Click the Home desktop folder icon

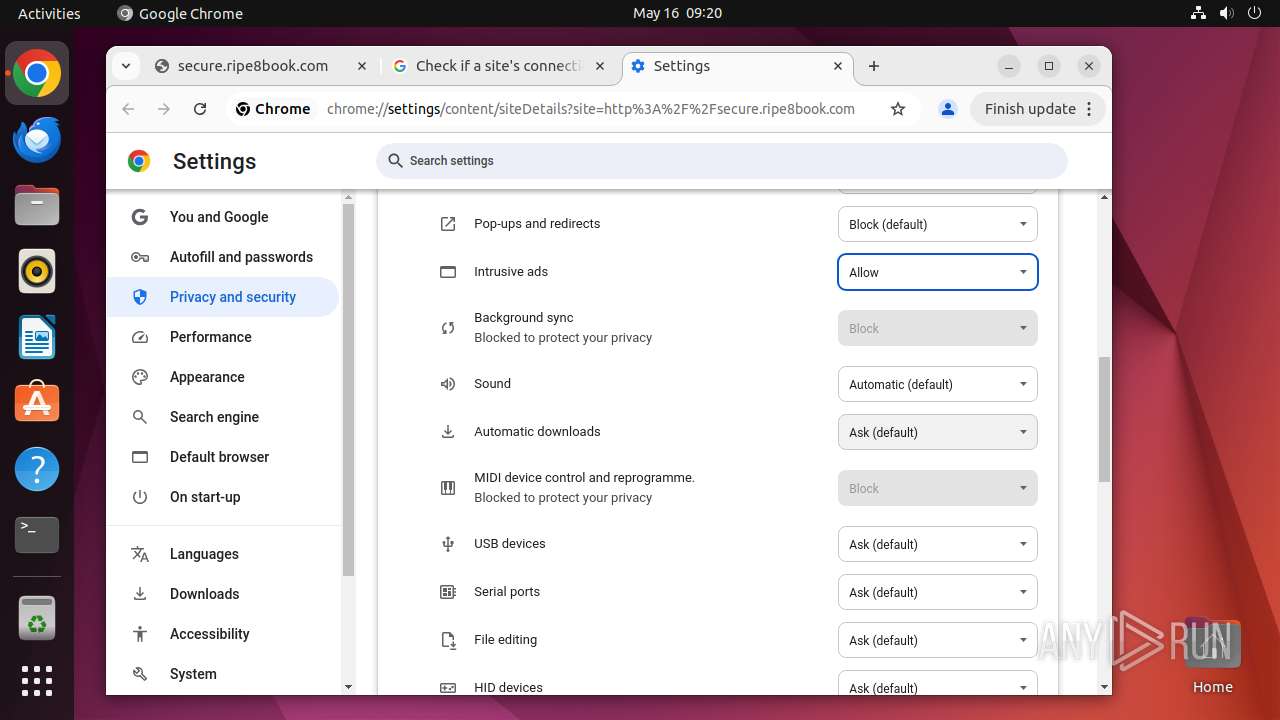1212,656
